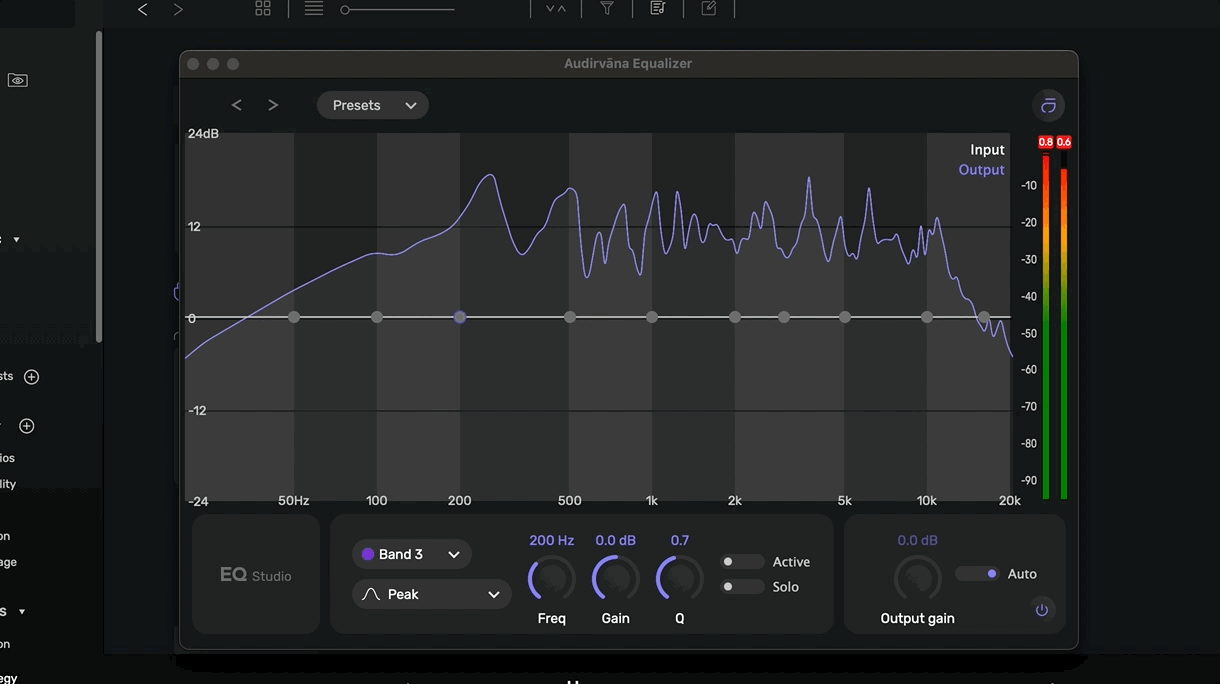Navigate forward in the main Audirvana window
Image resolution: width=1220 pixels, height=684 pixels.
[x=178, y=9]
